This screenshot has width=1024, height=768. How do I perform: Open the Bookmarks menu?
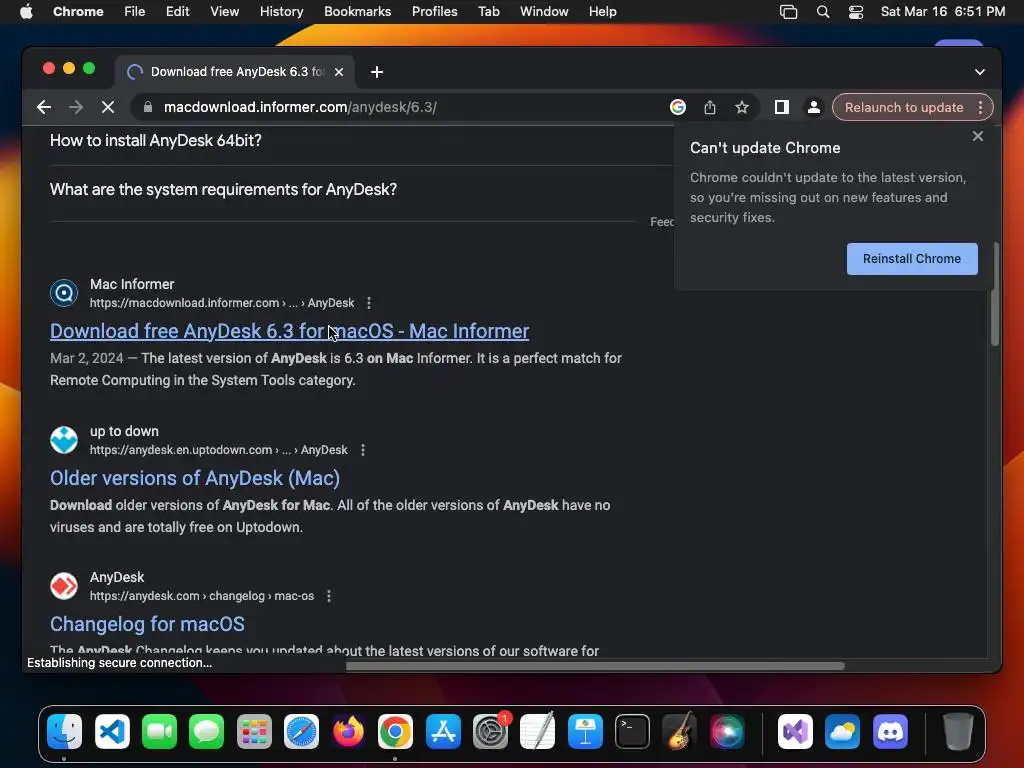357,11
